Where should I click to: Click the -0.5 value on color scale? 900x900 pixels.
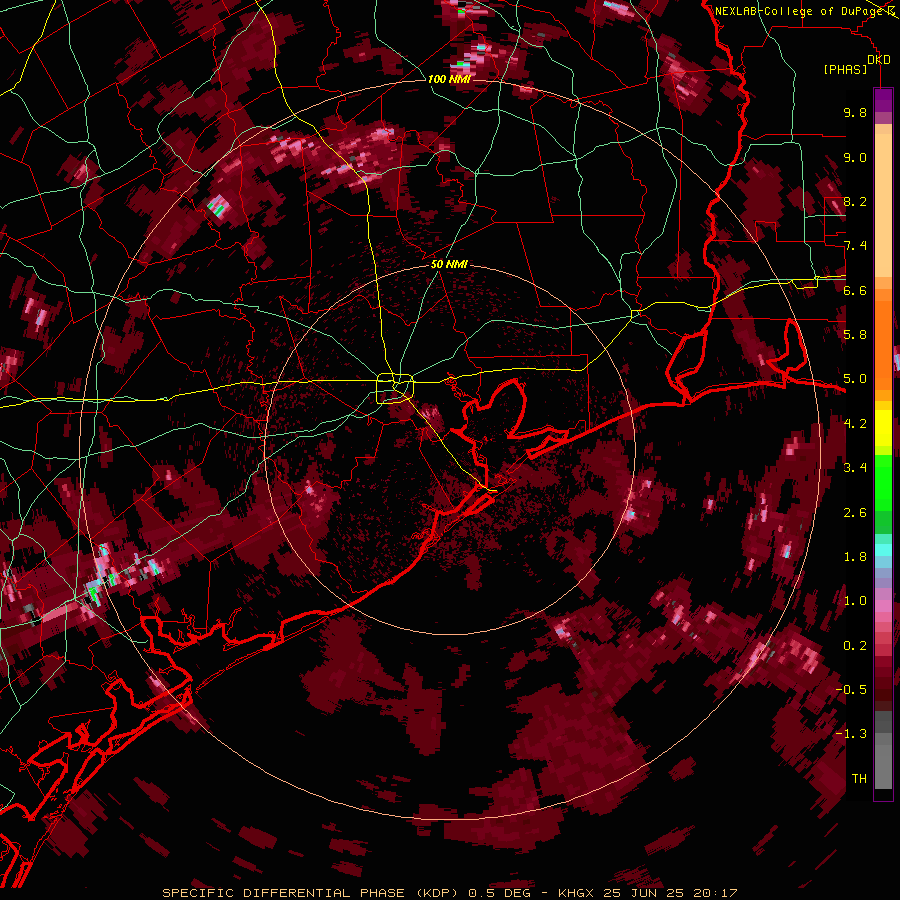851,690
